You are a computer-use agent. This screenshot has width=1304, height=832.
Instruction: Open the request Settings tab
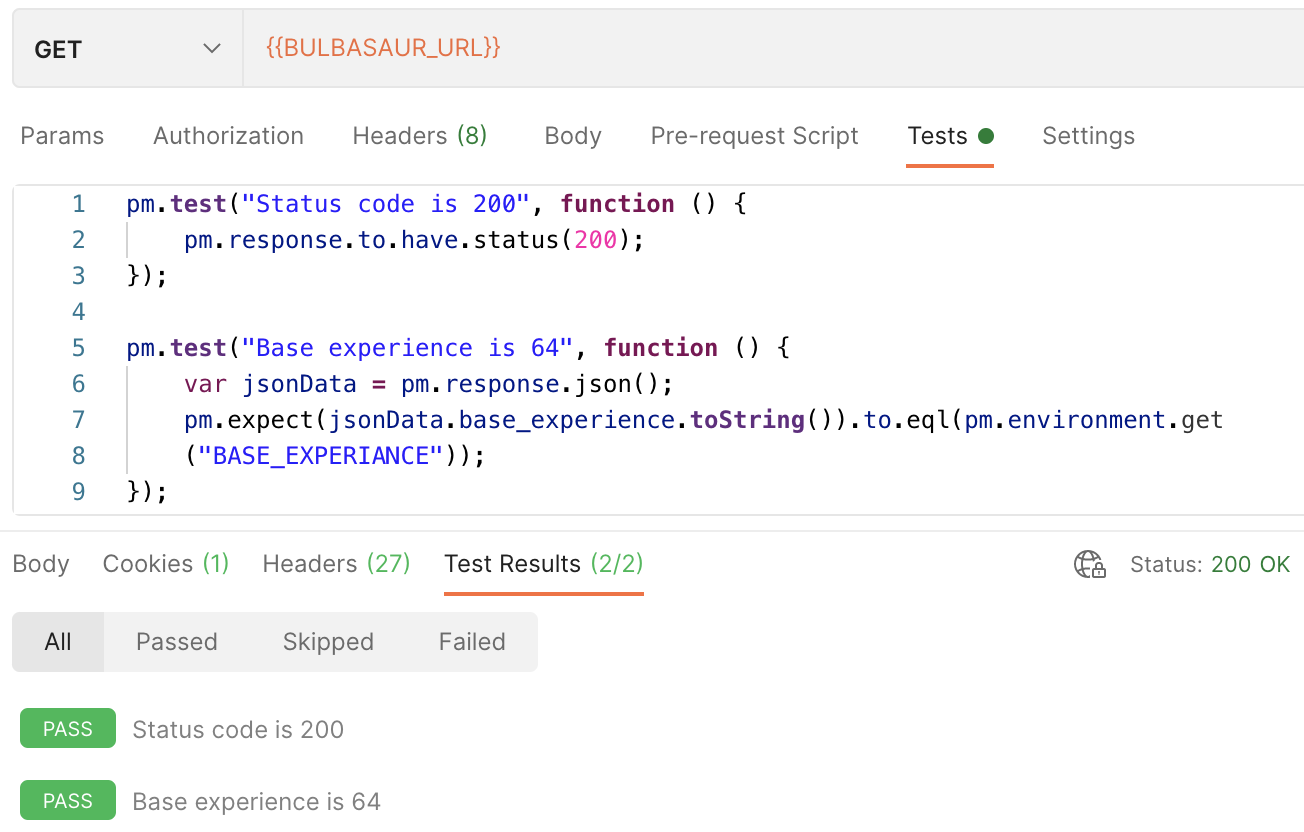tap(1088, 135)
